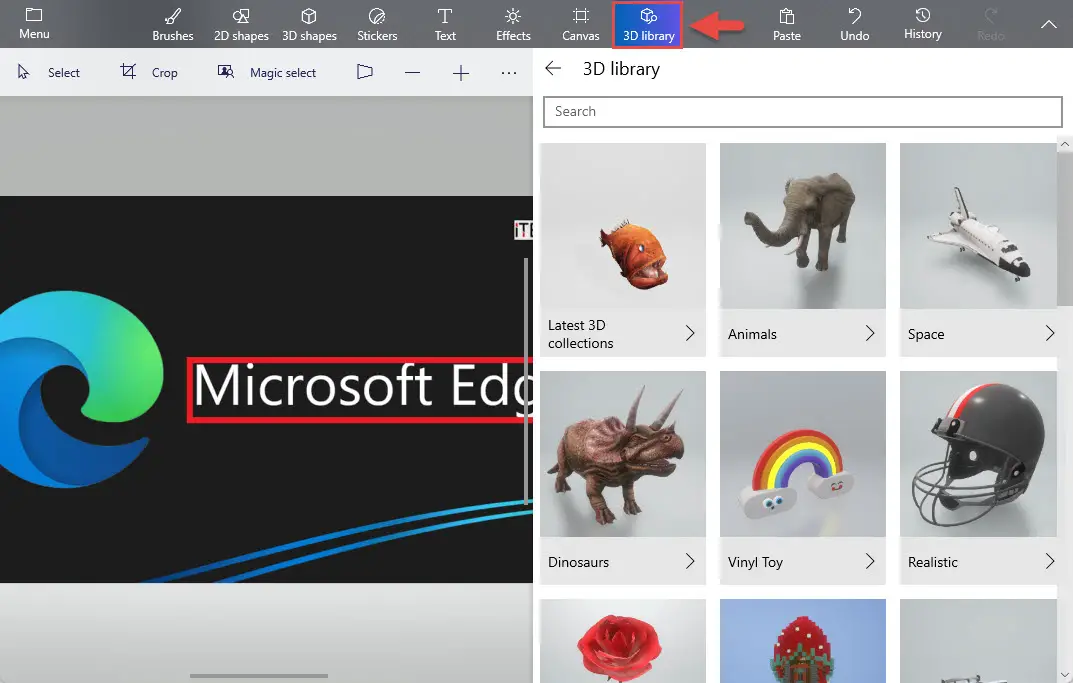1073x683 pixels.
Task: Toggle the 3D view flag icon
Action: [x=365, y=72]
